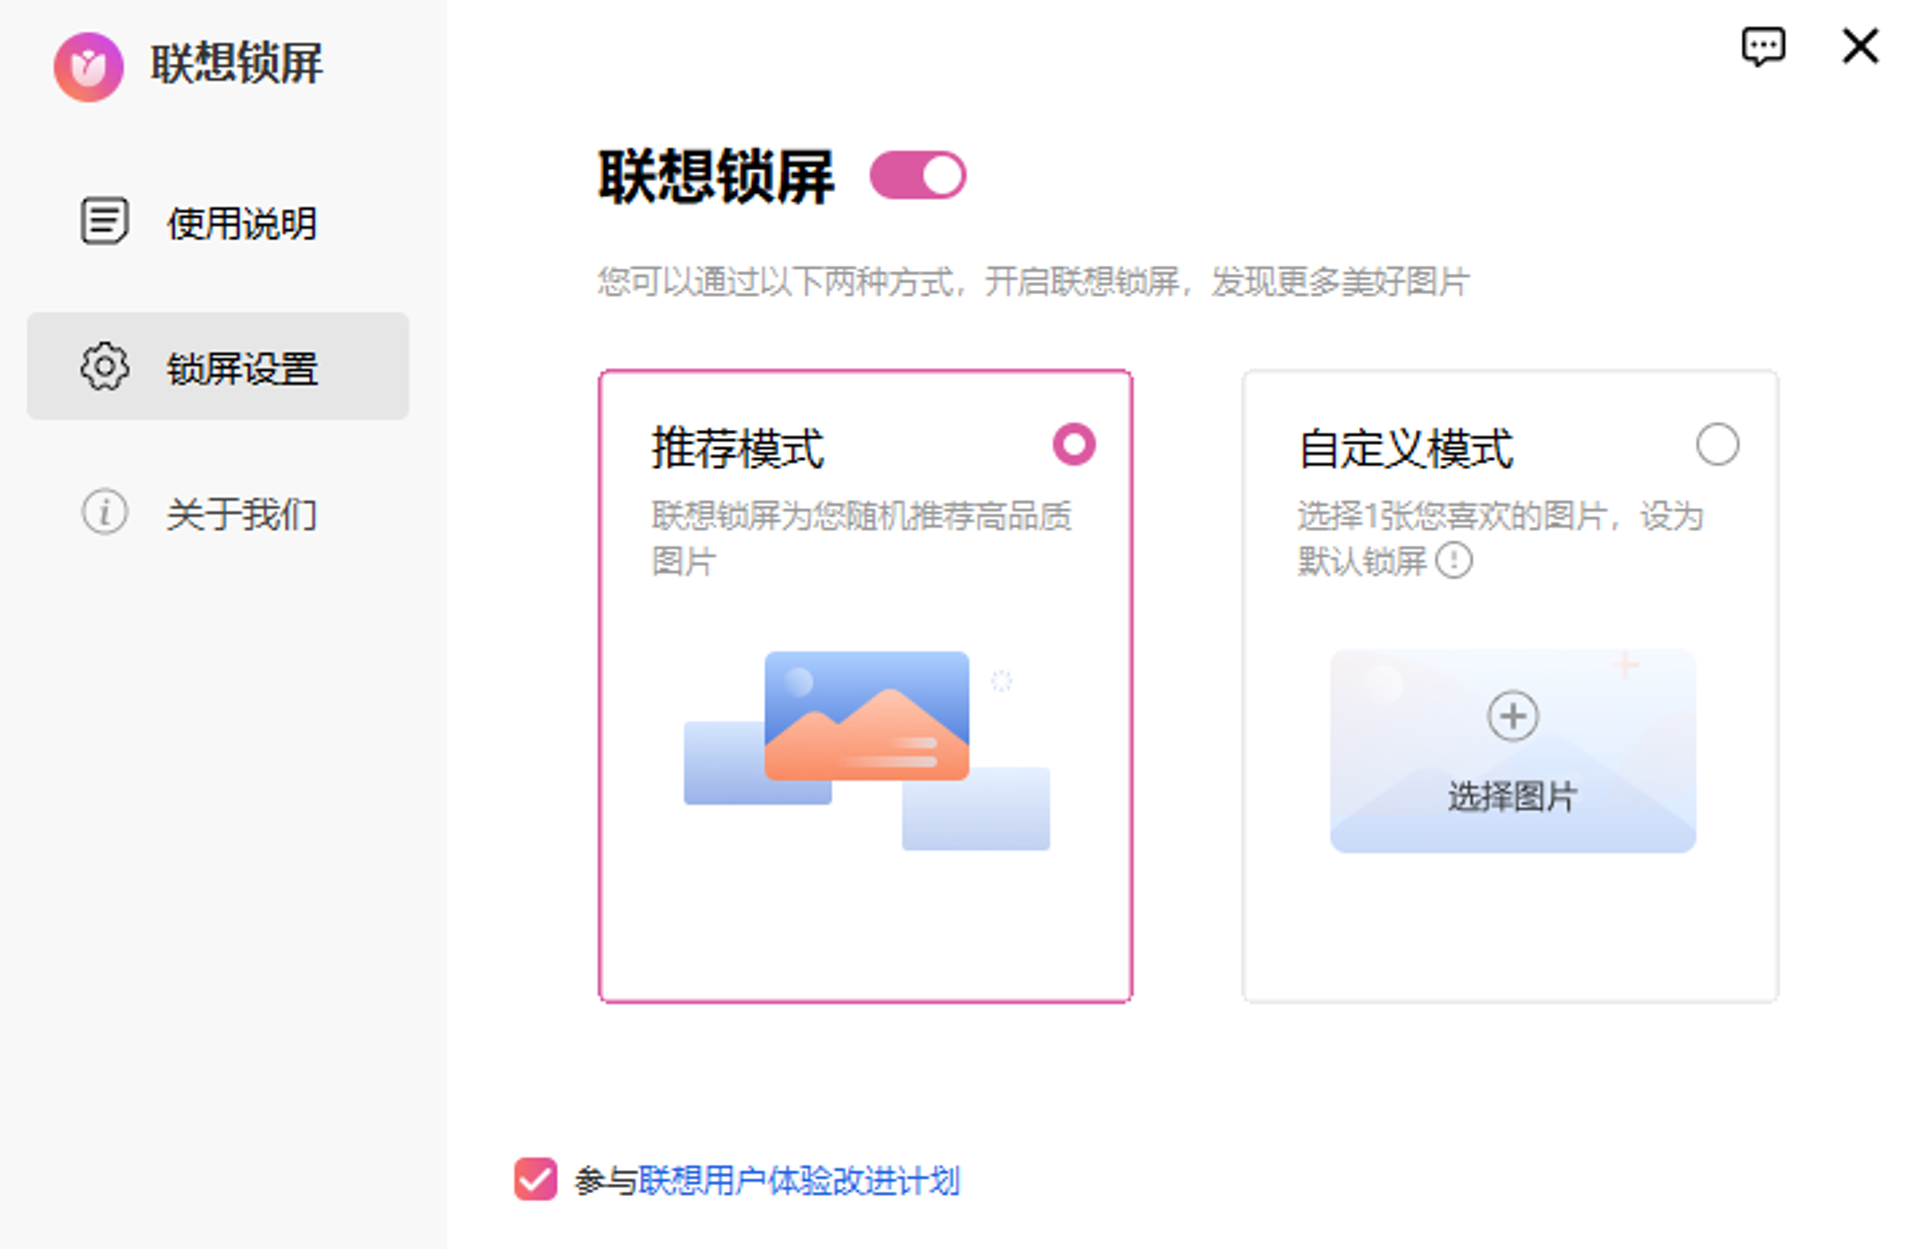Click the 关于我们 info icon
Viewport: 1920px width, 1249px height.
point(104,513)
